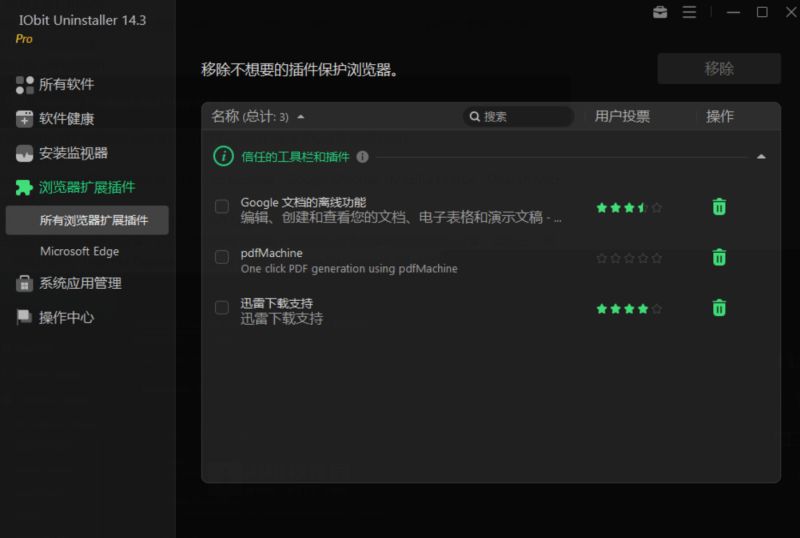This screenshot has height=538, width=800.
Task: Click the 信任的工具栏和插件 heading
Action: coord(295,157)
